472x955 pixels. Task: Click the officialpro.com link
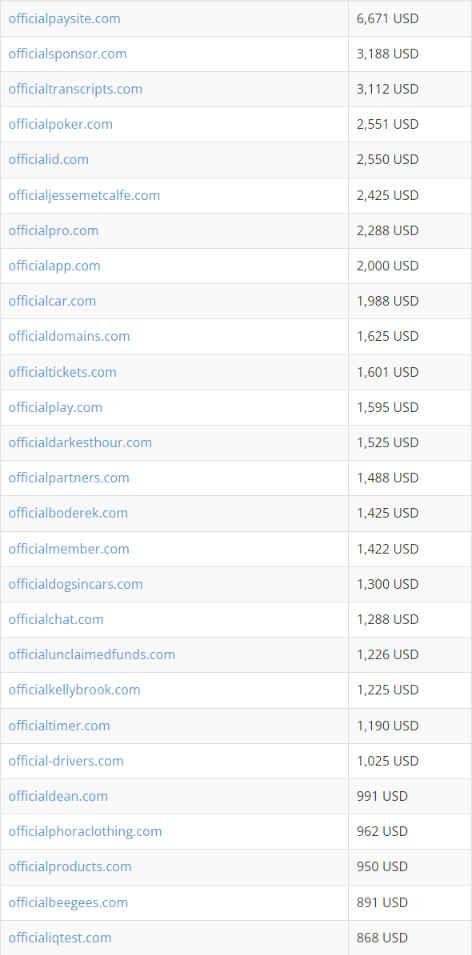tap(53, 231)
